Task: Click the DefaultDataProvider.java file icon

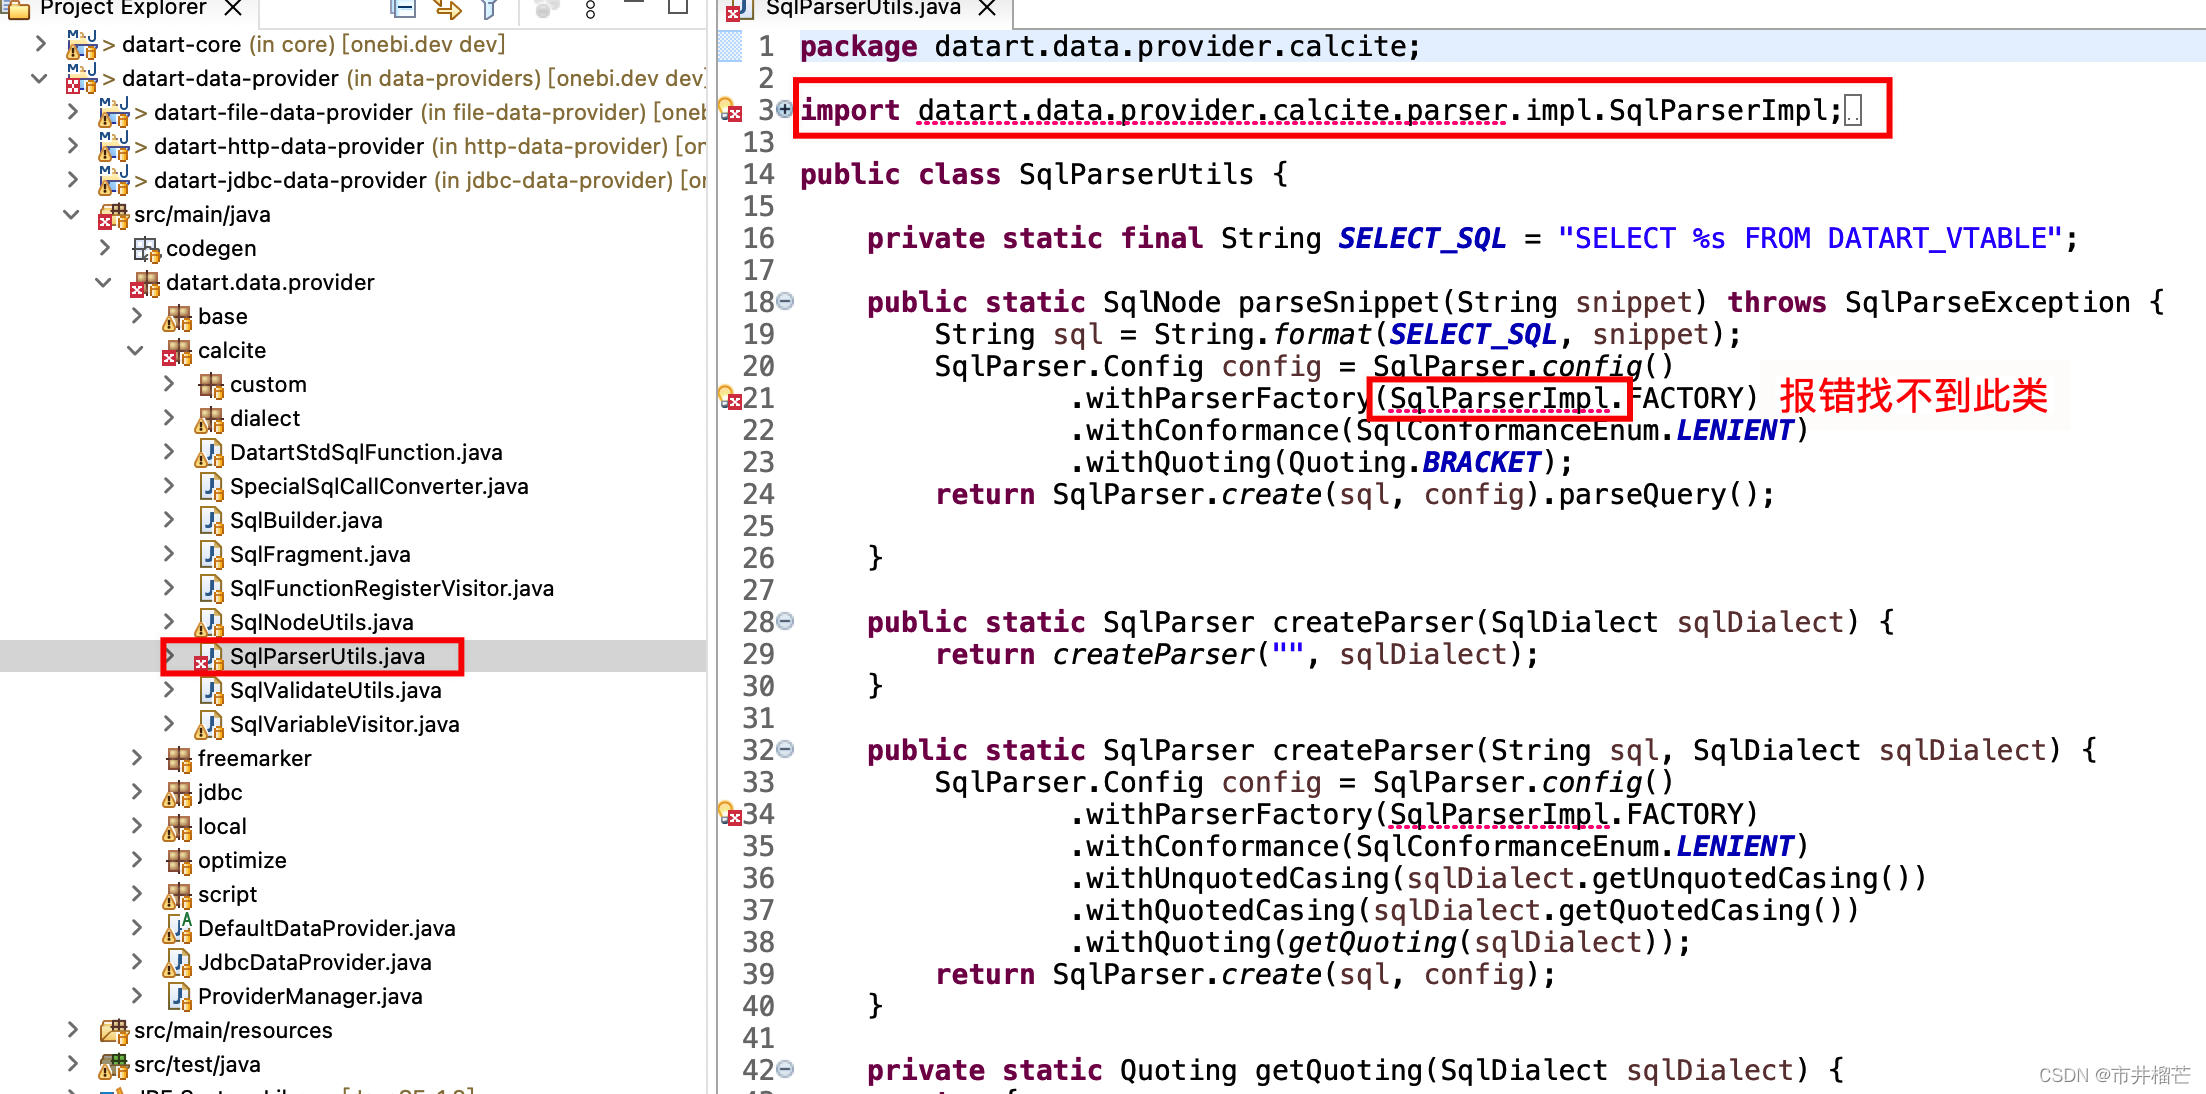Action: [179, 928]
